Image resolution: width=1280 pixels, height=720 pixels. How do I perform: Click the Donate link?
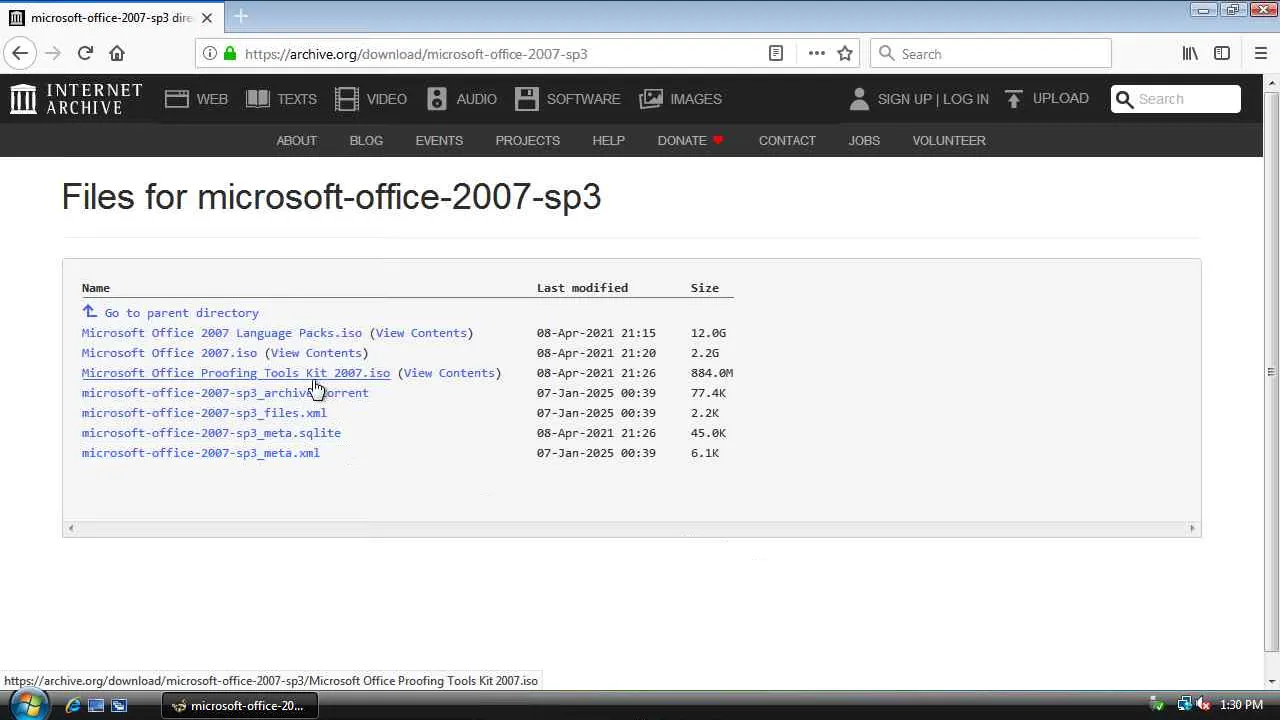tap(690, 141)
